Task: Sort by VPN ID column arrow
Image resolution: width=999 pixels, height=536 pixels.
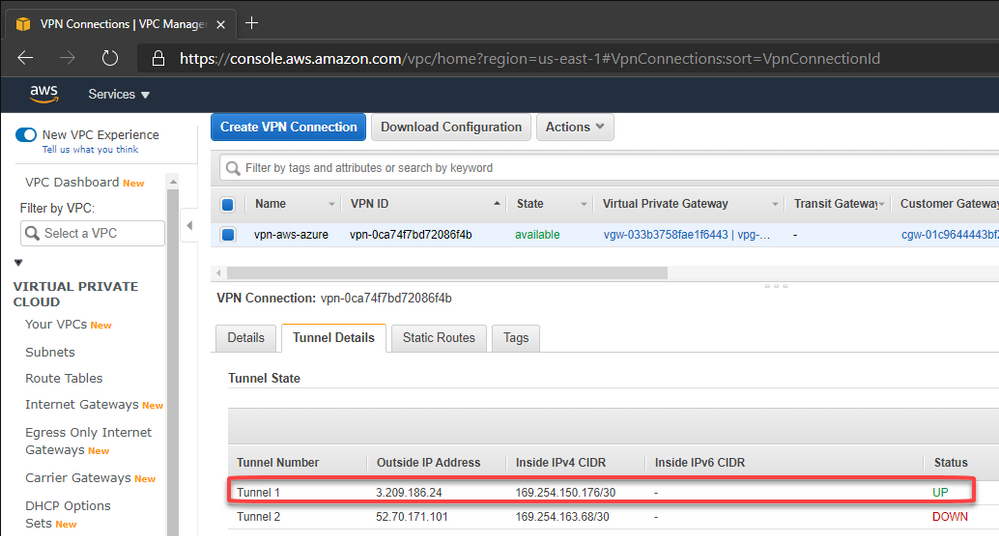Action: (497, 204)
